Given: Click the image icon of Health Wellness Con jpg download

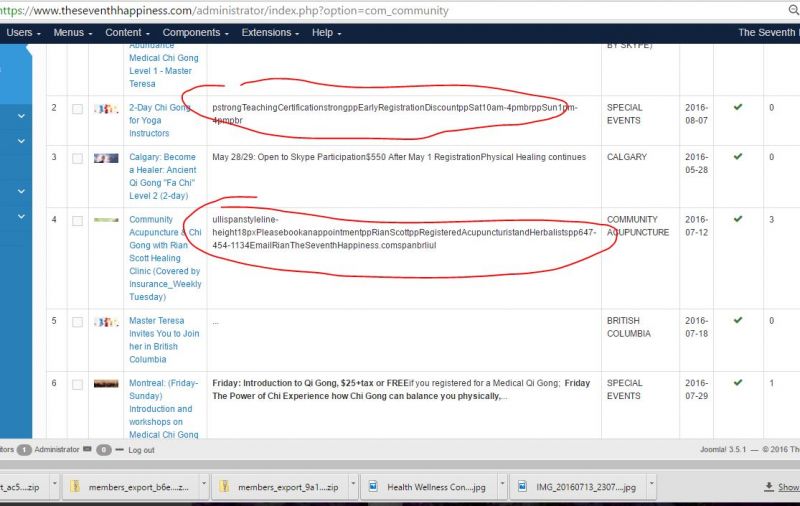Looking at the screenshot, I should 373,487.
